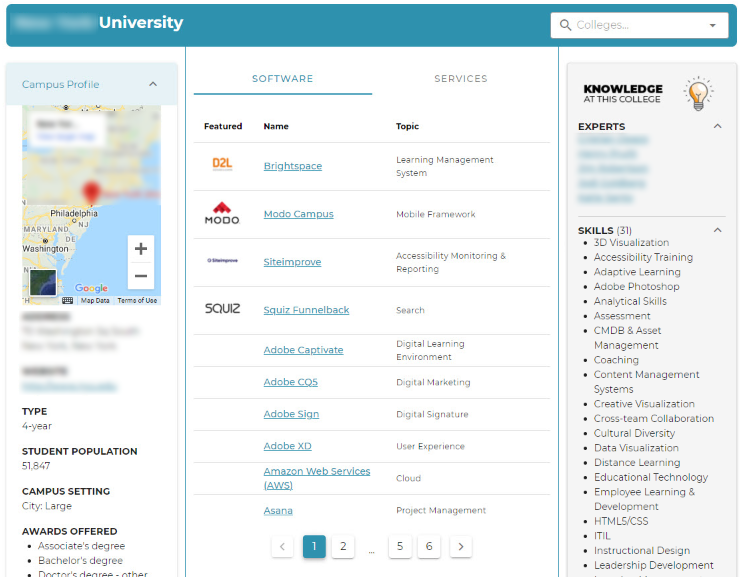This screenshot has width=746, height=577.
Task: Click the Google logo on map
Action: coord(91,288)
